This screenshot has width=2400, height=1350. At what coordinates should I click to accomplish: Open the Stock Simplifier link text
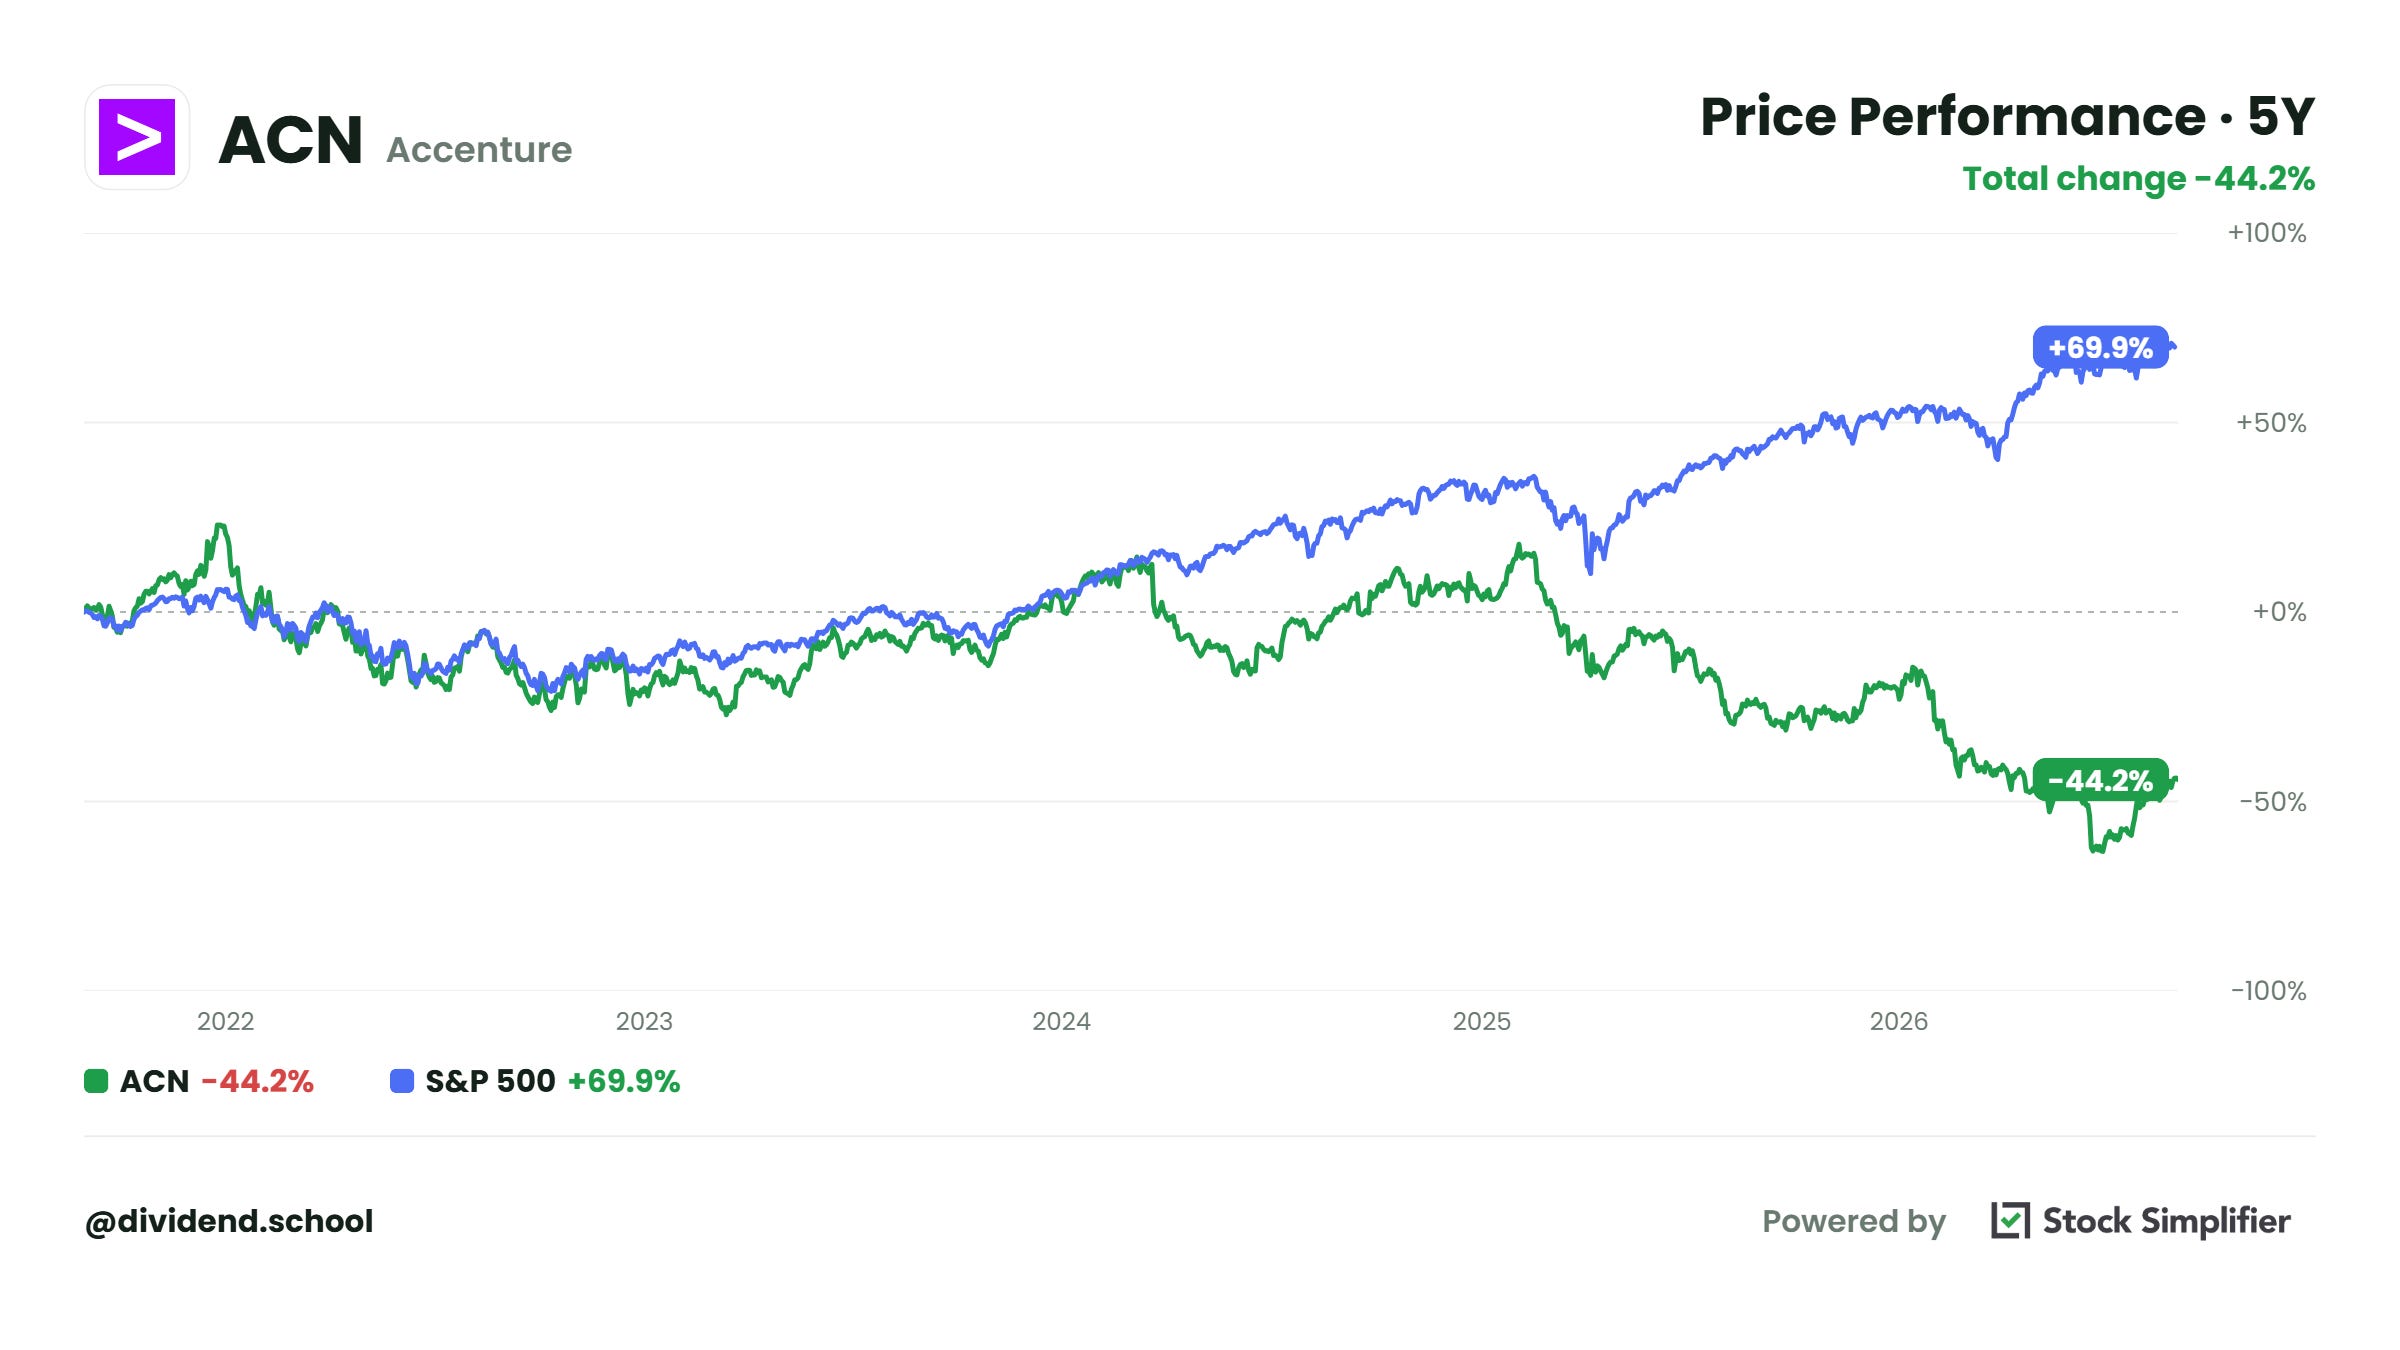pyautogui.click(x=2166, y=1221)
